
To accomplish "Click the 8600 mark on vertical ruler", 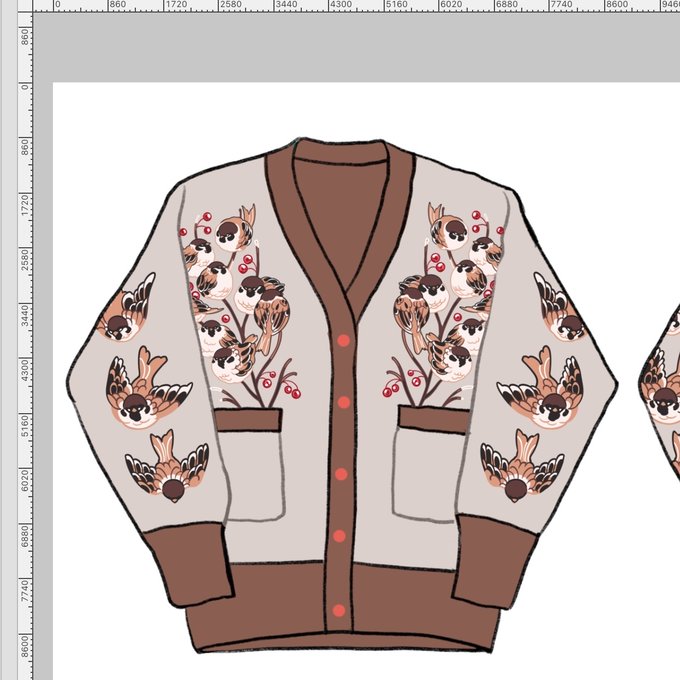I will pos(25,647).
